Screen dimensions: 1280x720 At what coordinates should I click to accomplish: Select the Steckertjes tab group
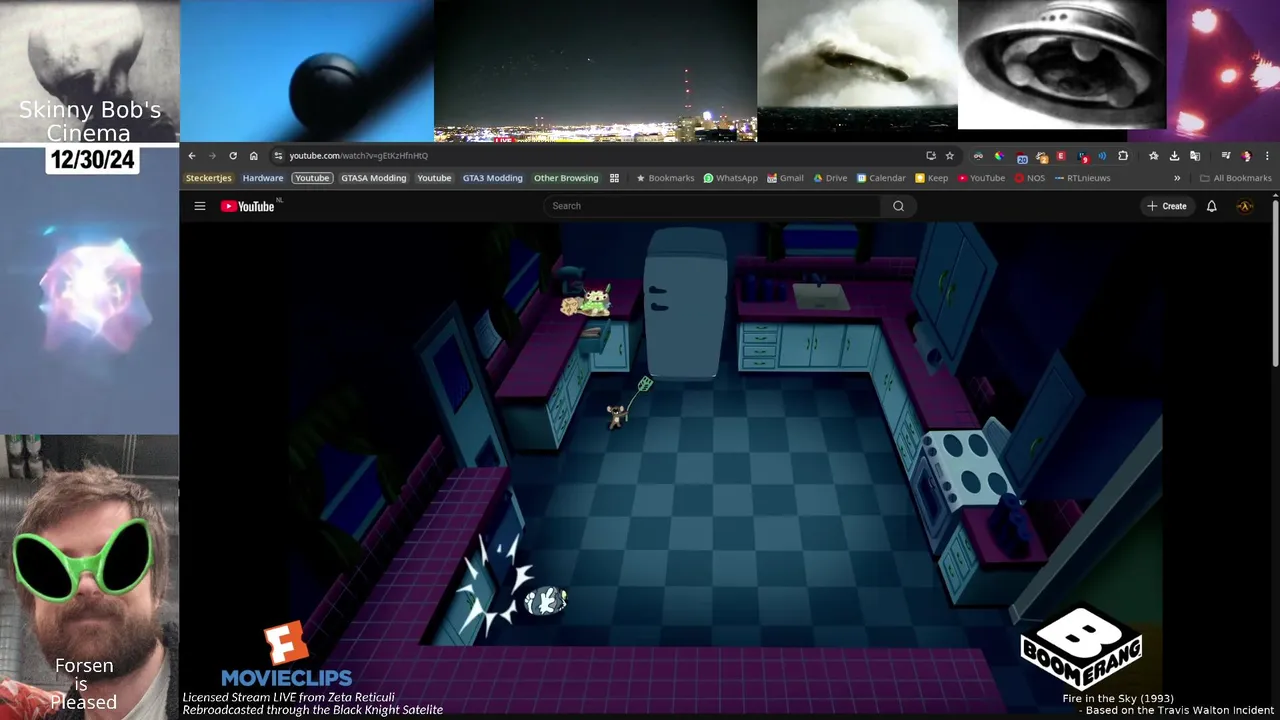pos(208,178)
